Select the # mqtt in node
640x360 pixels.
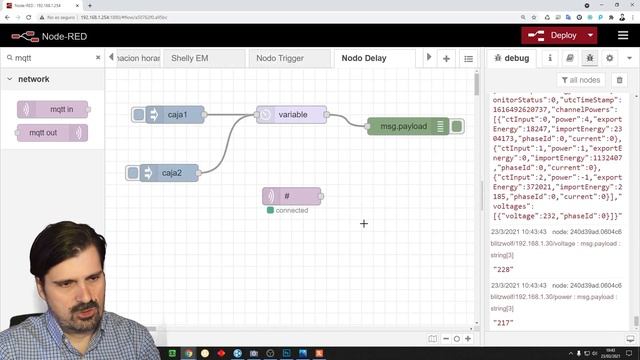(x=291, y=196)
